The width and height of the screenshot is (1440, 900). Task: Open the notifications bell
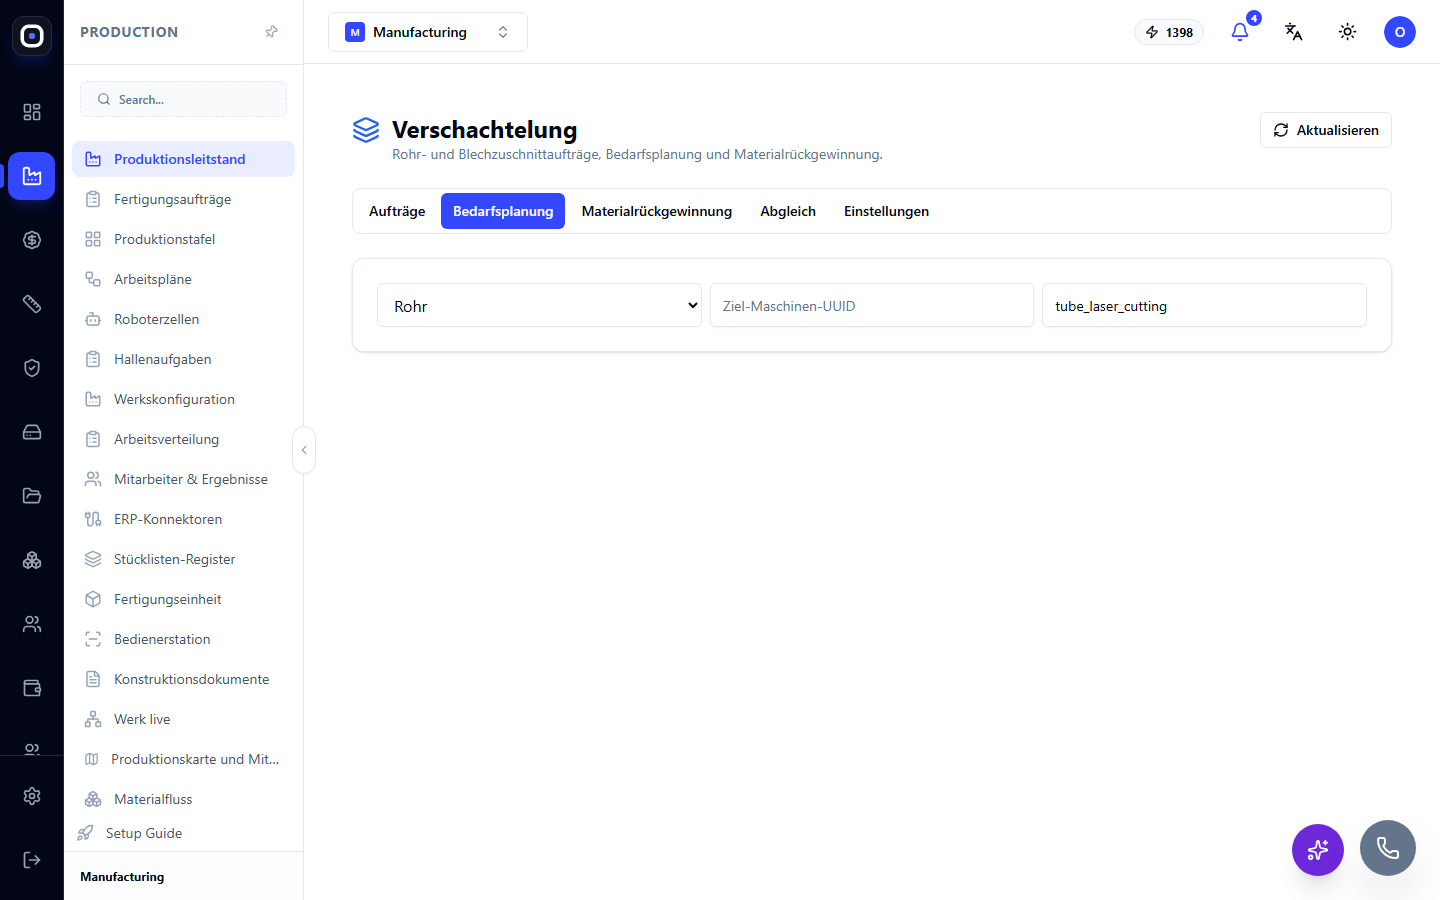point(1240,32)
